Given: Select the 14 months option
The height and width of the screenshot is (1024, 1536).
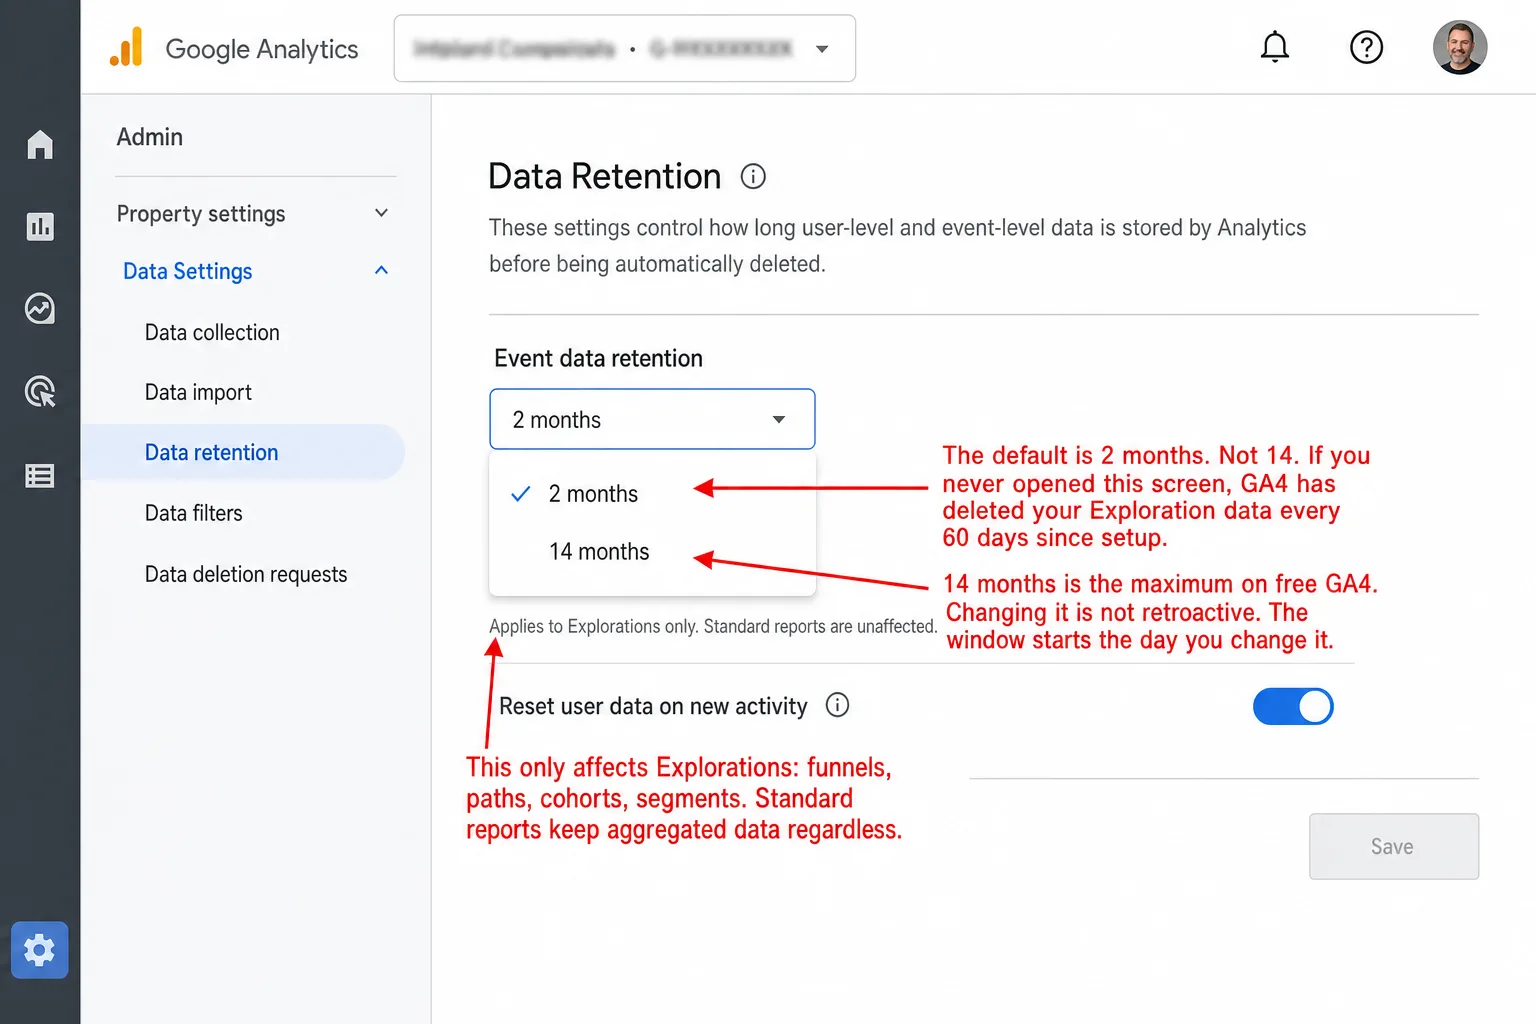Looking at the screenshot, I should click(652, 551).
